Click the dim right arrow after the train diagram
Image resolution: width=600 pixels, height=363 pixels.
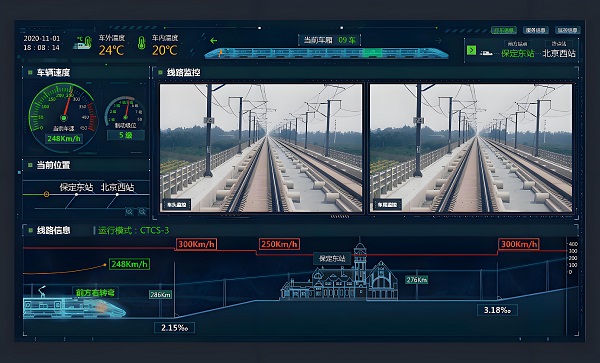439,40
